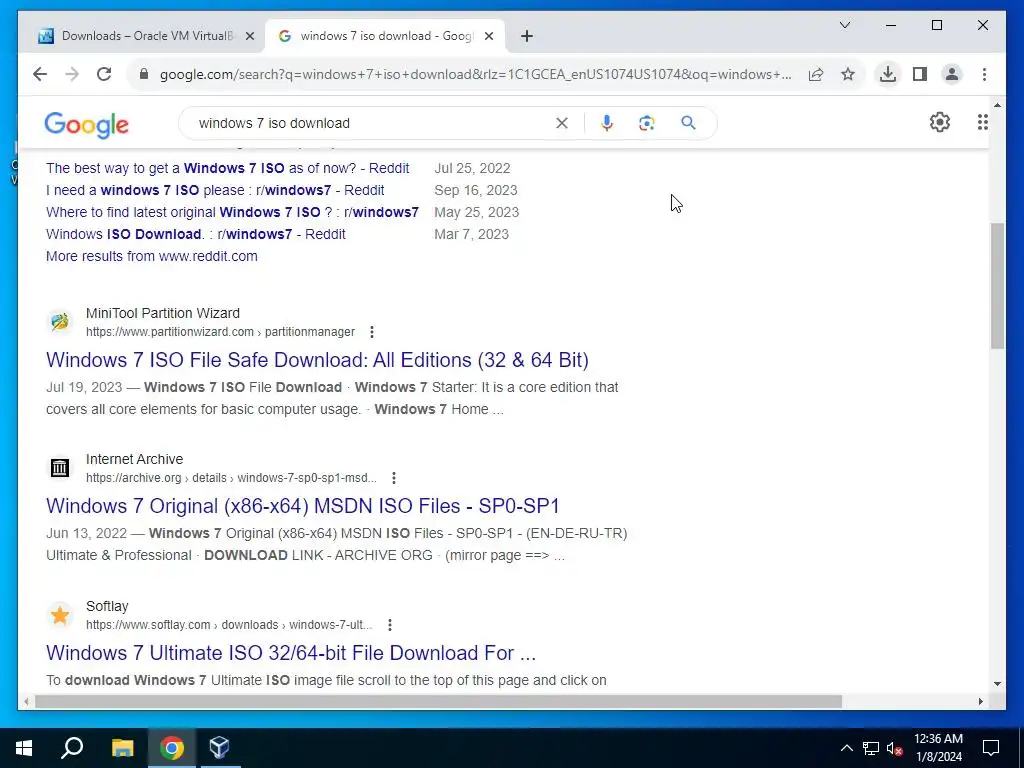Open 'Windows 7 Ultimate ISO 32/64-bit File Download' result

pos(291,653)
